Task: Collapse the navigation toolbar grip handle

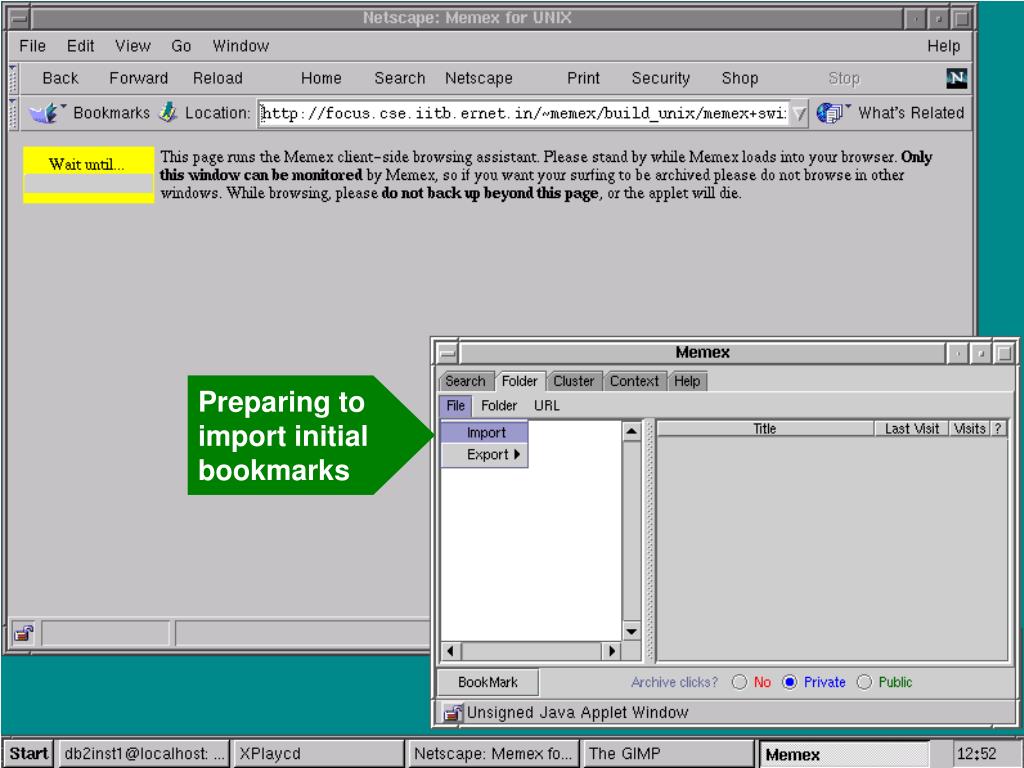Action: click(x=13, y=79)
